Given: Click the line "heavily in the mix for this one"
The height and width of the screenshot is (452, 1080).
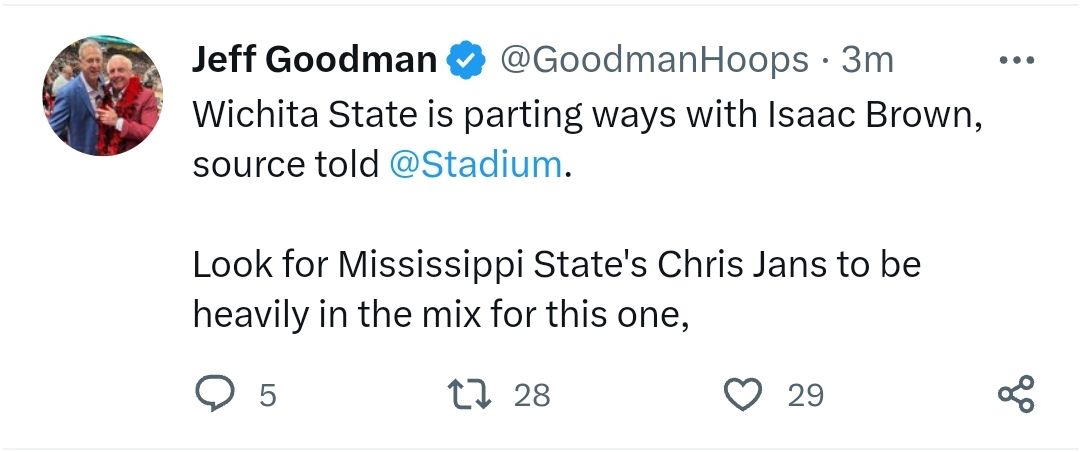Looking at the screenshot, I should click(x=440, y=315).
